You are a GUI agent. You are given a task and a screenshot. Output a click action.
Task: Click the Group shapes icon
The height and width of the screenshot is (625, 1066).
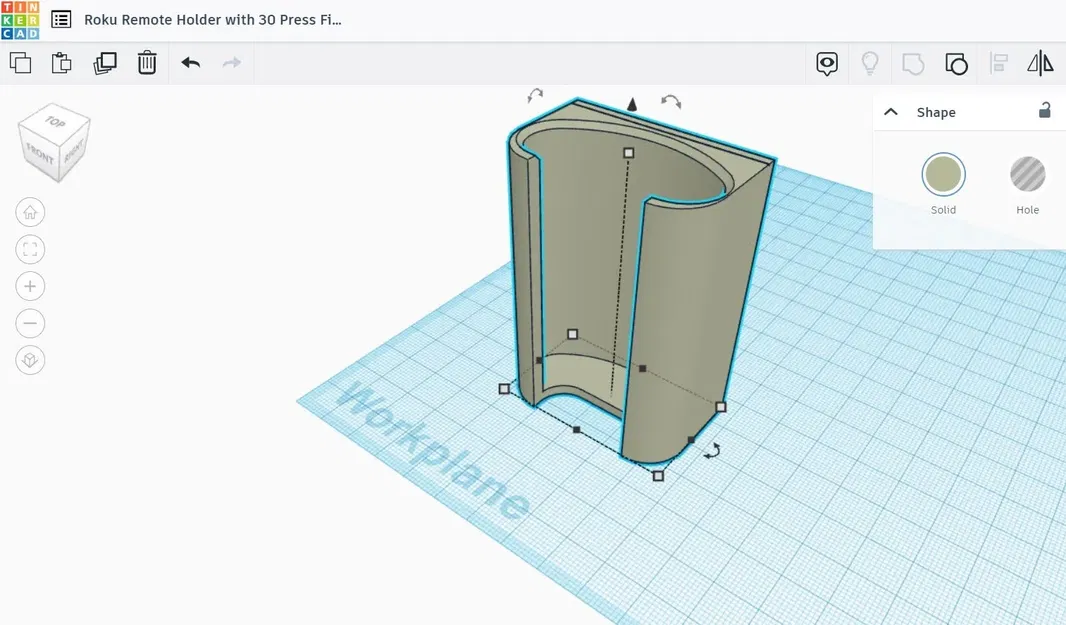pyautogui.click(x=913, y=64)
